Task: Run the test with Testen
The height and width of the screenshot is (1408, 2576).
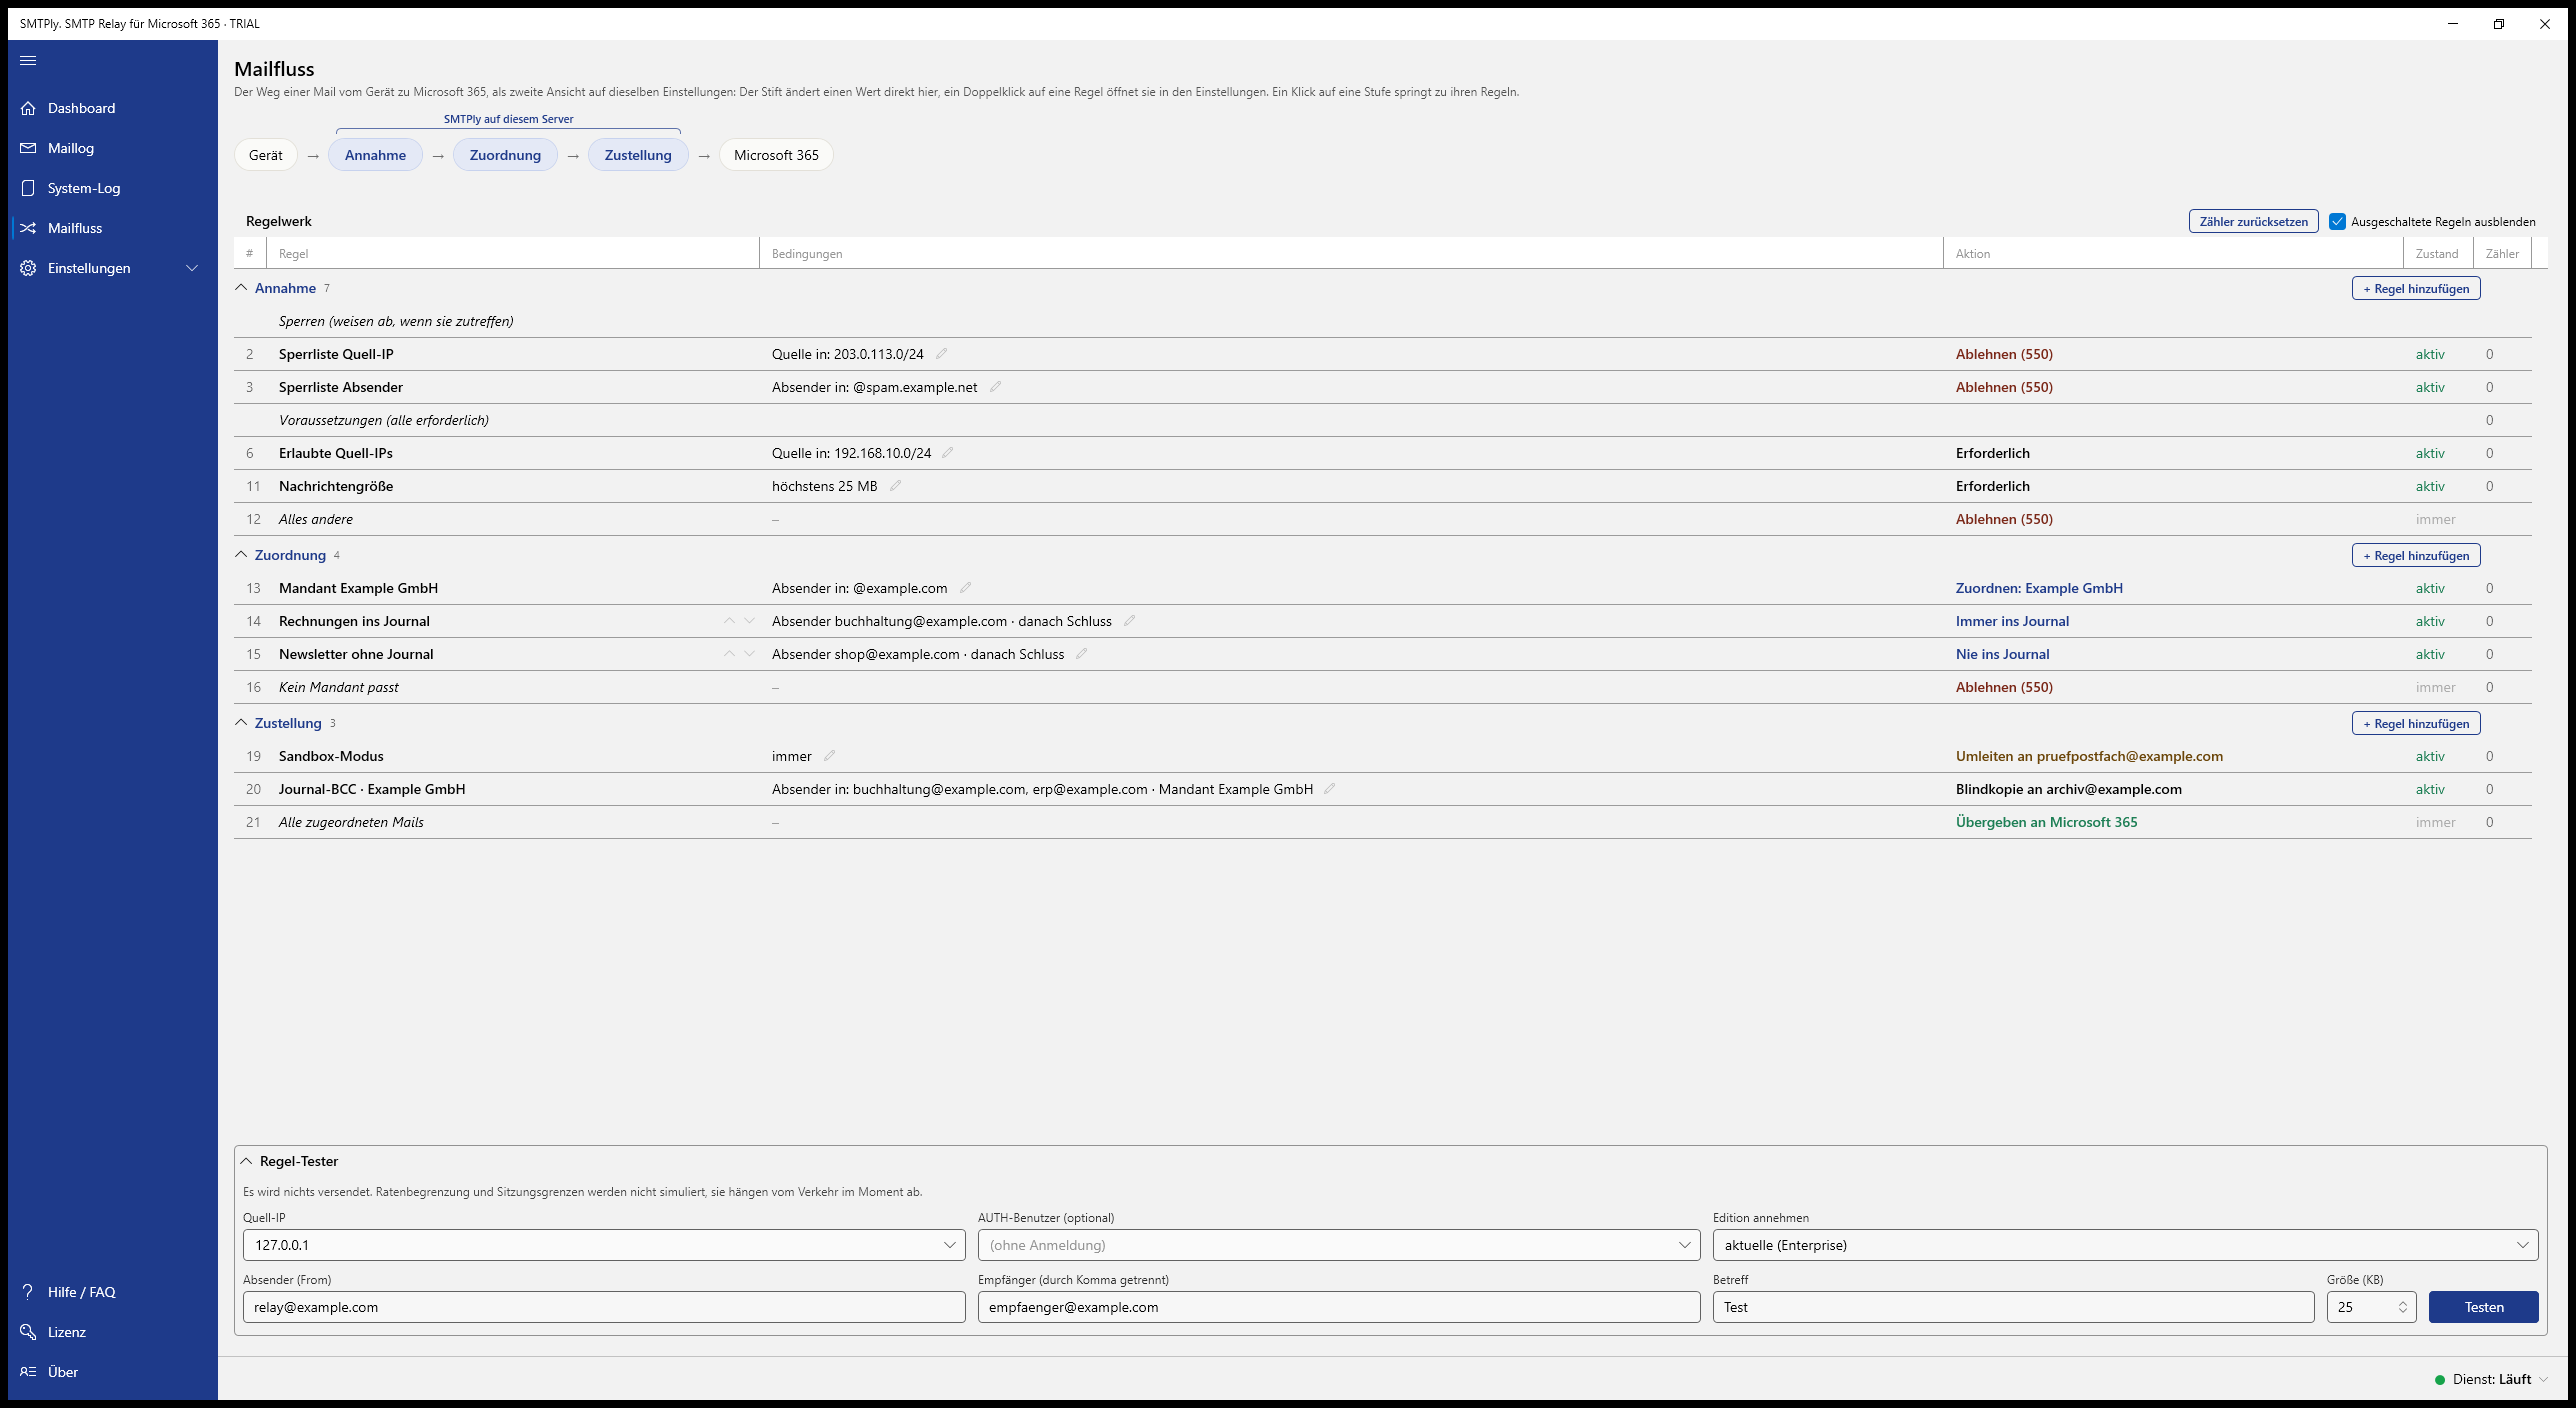Action: pyautogui.click(x=2484, y=1307)
